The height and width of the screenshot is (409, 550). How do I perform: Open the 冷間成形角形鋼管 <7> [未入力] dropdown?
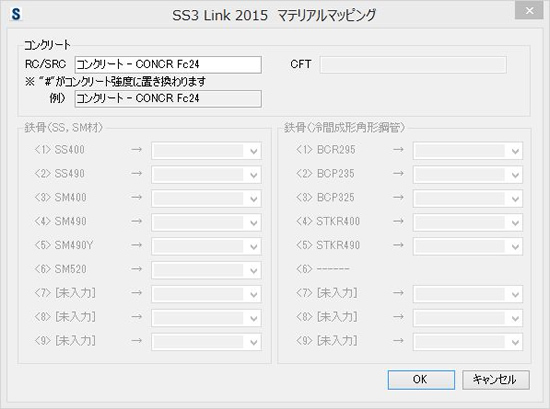(x=468, y=294)
